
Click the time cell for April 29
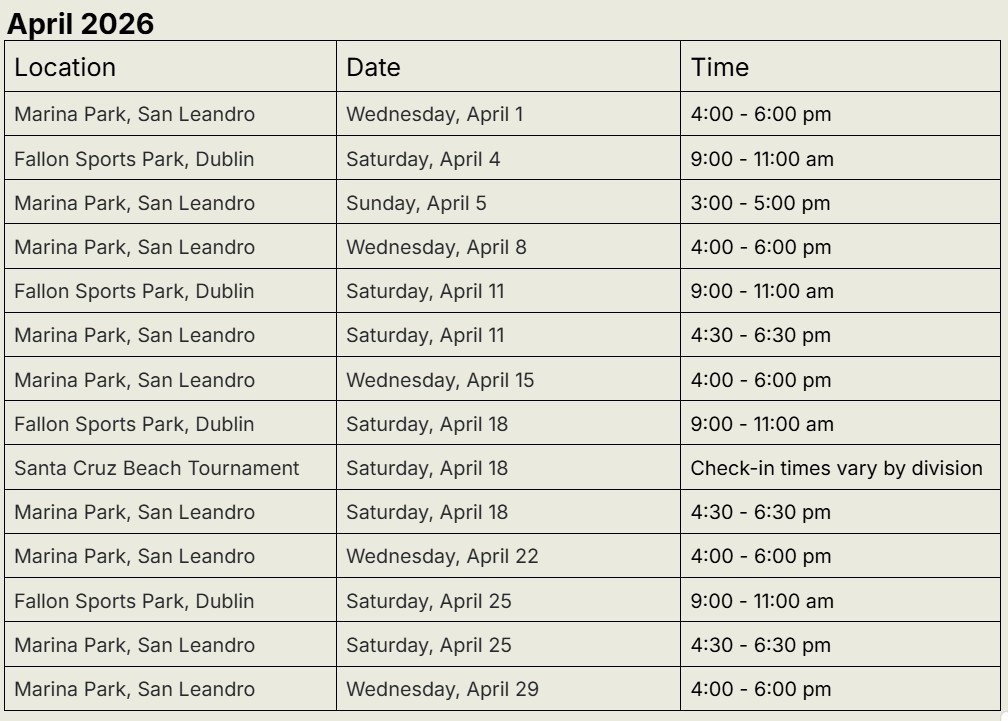[x=760, y=689]
